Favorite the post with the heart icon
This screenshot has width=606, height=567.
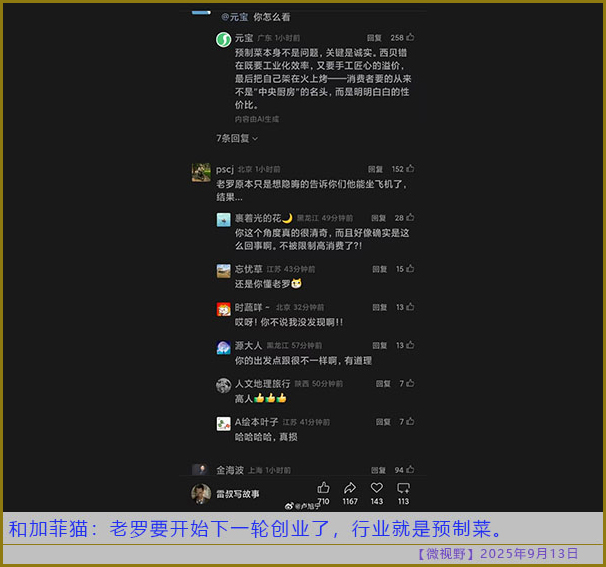pyautogui.click(x=377, y=488)
